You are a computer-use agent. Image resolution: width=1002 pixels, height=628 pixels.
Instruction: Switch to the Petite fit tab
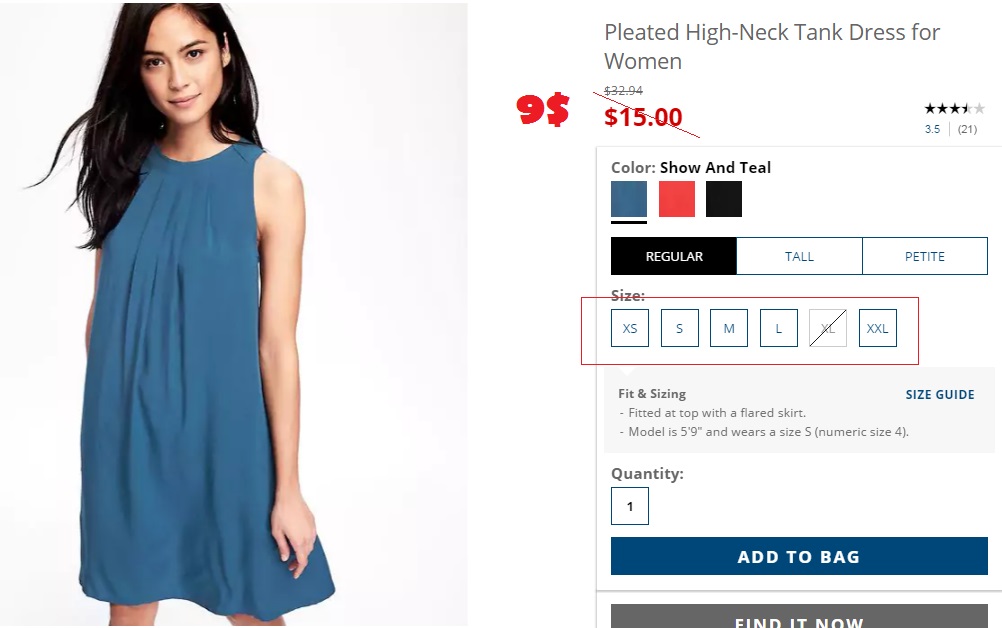click(925, 256)
